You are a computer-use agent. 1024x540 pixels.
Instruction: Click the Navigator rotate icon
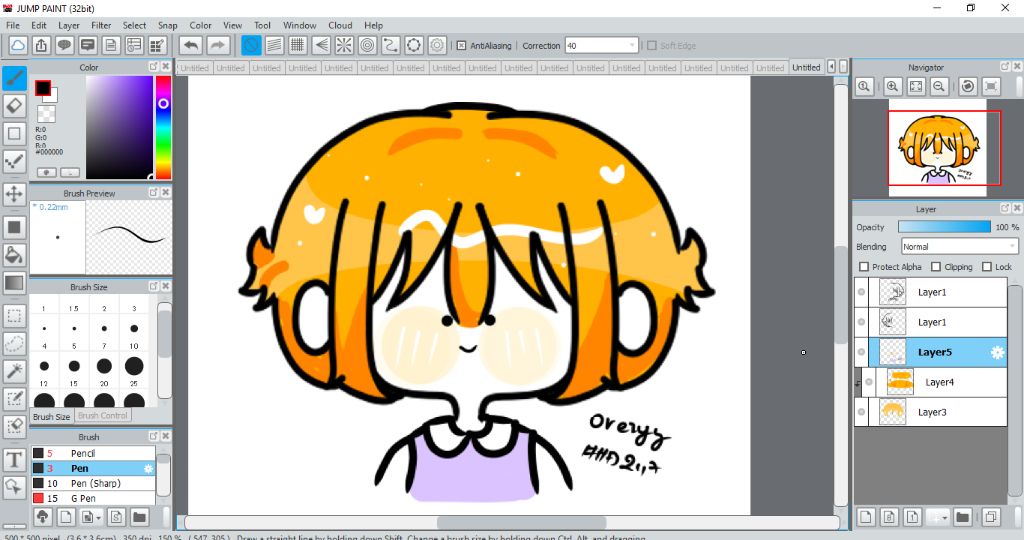(968, 86)
